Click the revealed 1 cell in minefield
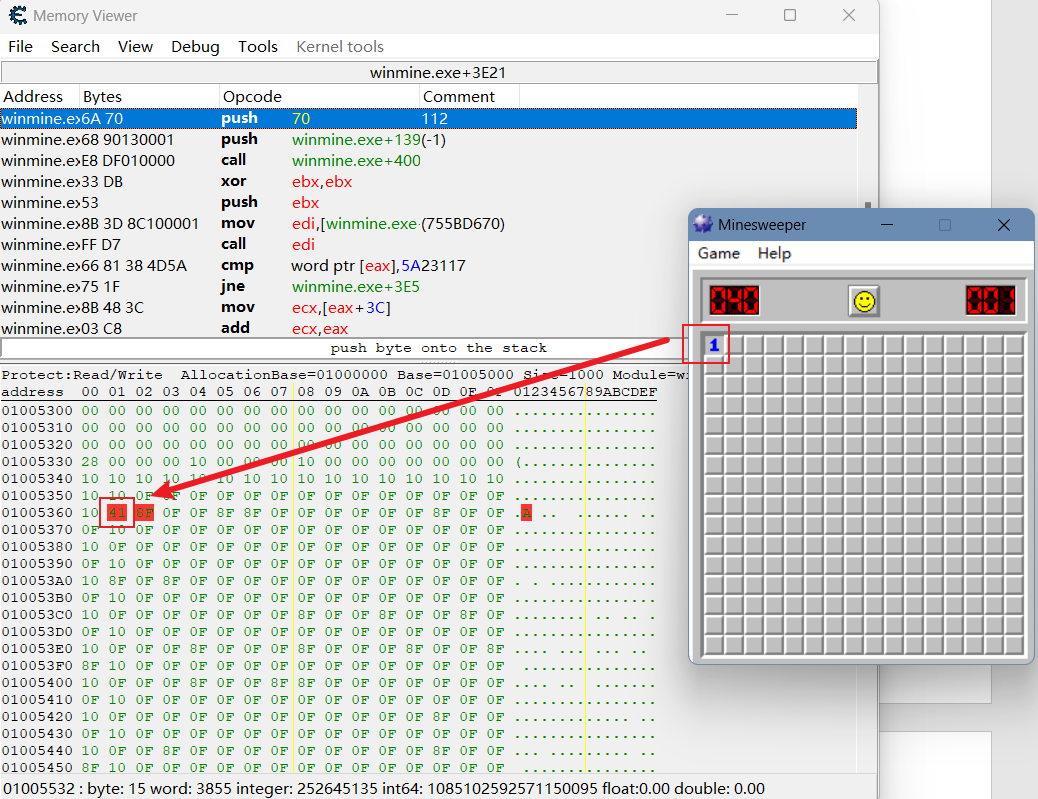Image resolution: width=1038 pixels, height=799 pixels. 714,345
